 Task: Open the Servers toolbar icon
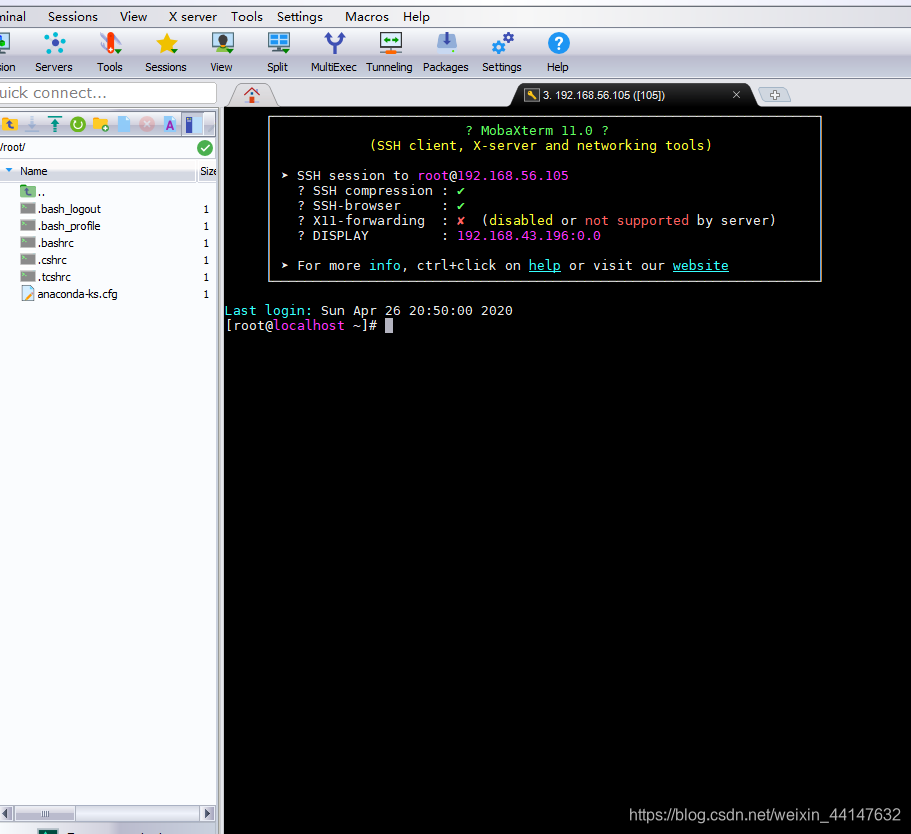coord(54,52)
